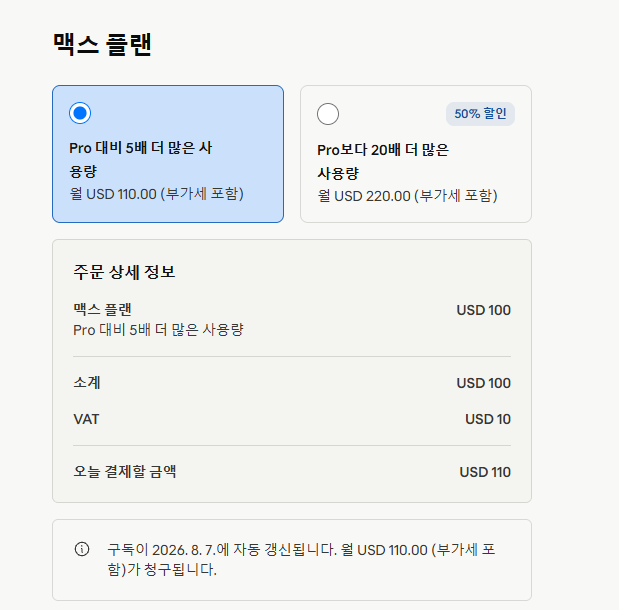Screen dimensions: 619x610
Task: Click the 소계 subtotal label
Action: tap(87, 383)
